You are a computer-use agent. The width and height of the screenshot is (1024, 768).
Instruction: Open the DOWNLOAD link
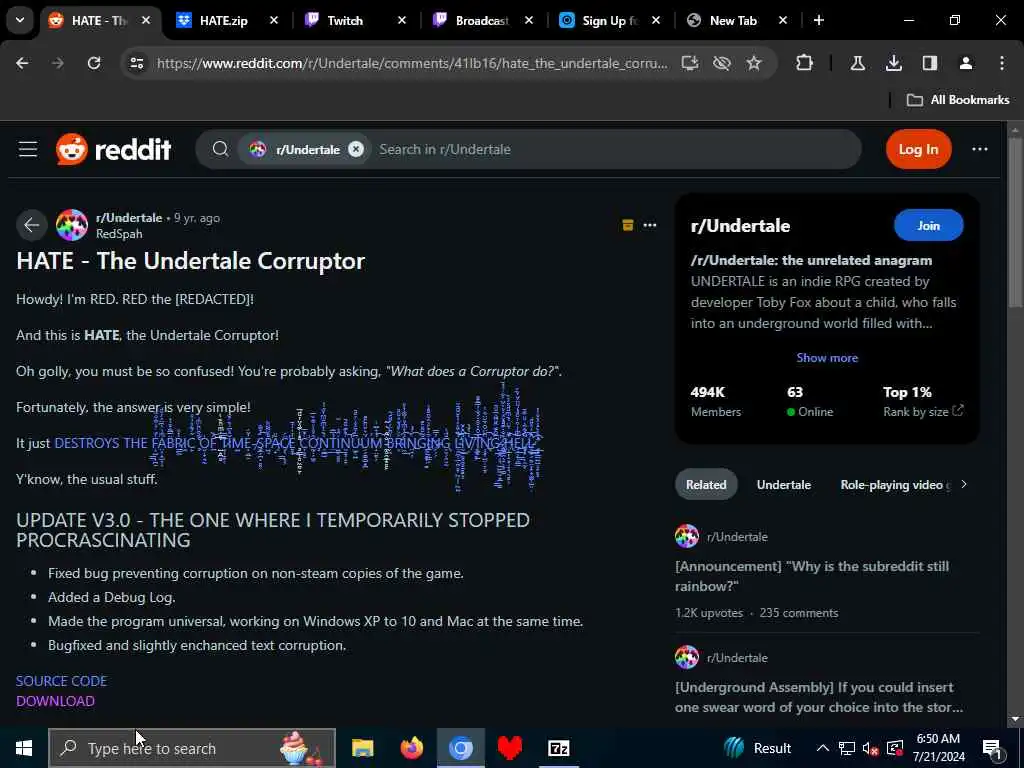coord(56,701)
